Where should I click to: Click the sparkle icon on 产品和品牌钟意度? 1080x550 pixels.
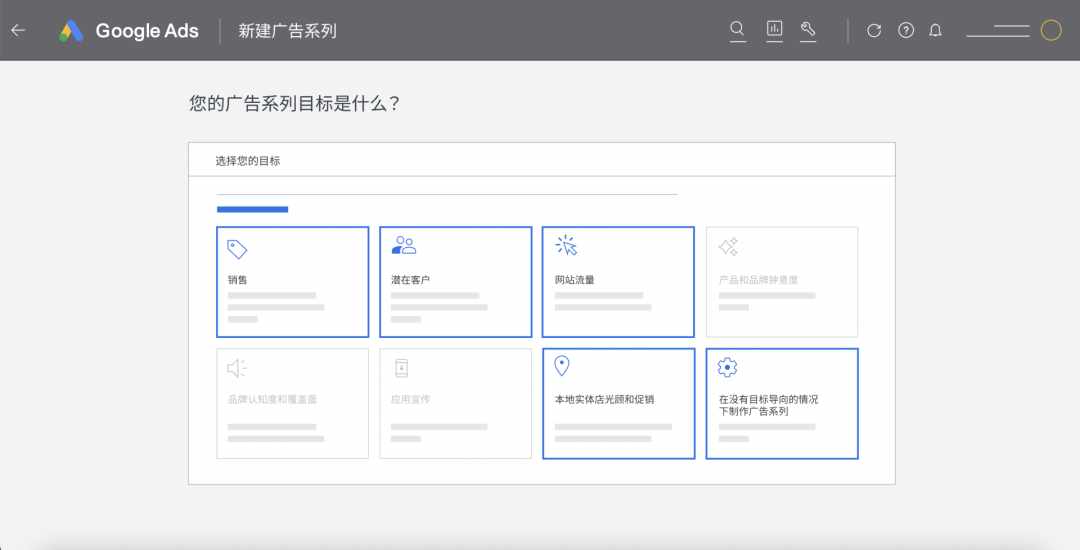[x=728, y=246]
